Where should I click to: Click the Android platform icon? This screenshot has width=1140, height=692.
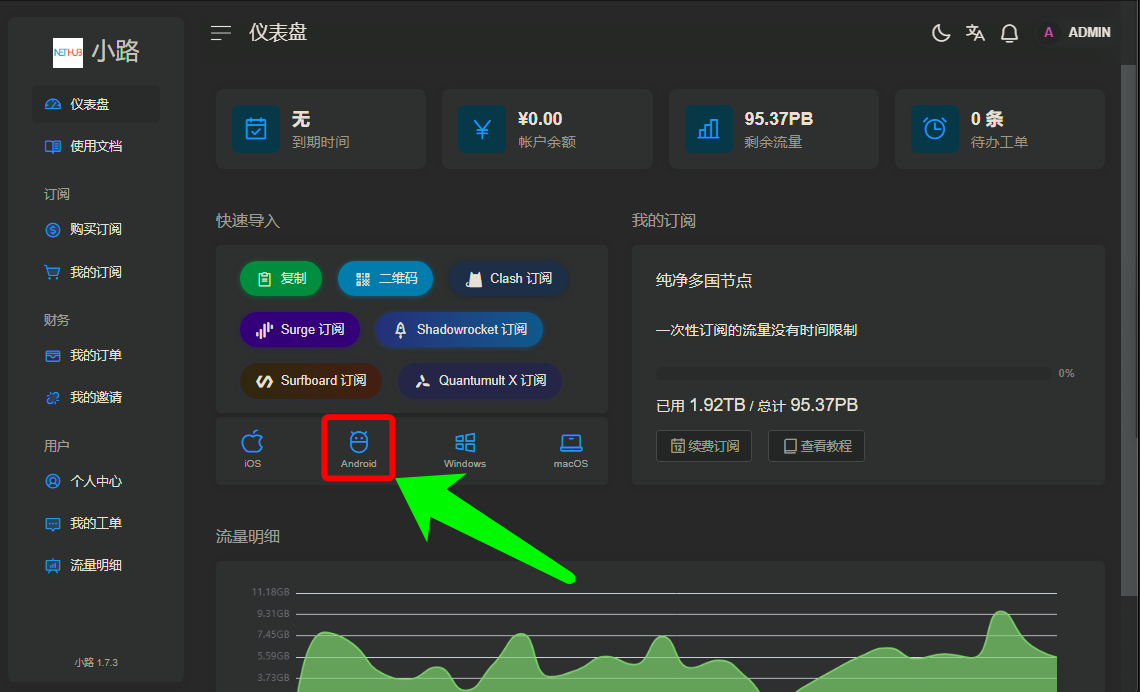coord(358,448)
